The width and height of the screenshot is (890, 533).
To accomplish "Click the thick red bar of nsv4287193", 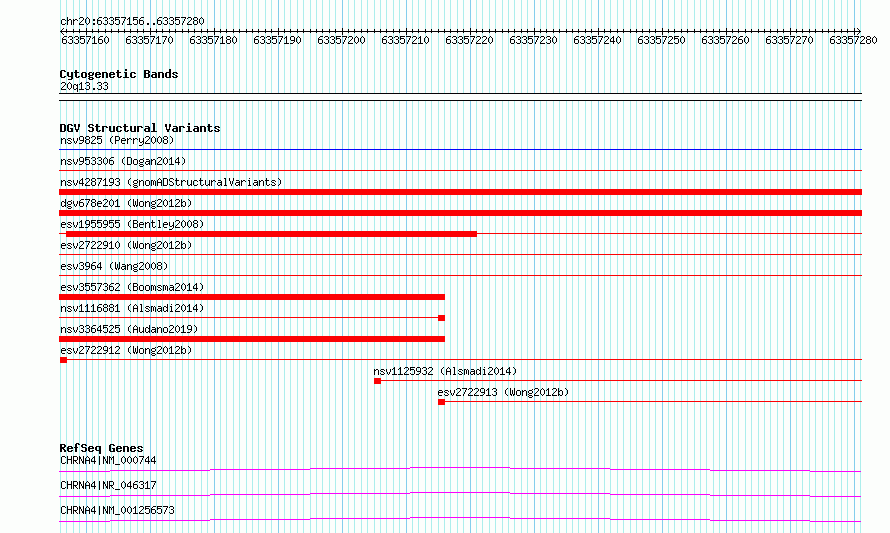I will pos(460,192).
